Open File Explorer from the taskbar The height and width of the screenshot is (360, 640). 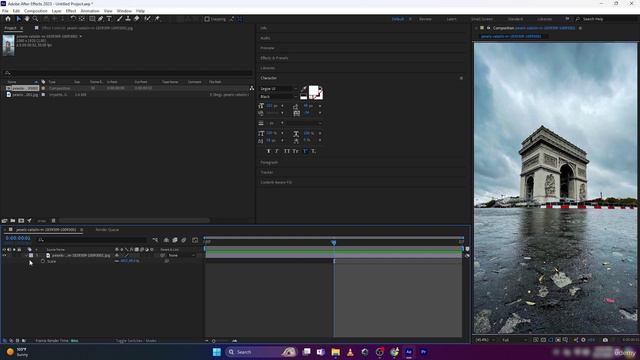(x=336, y=352)
